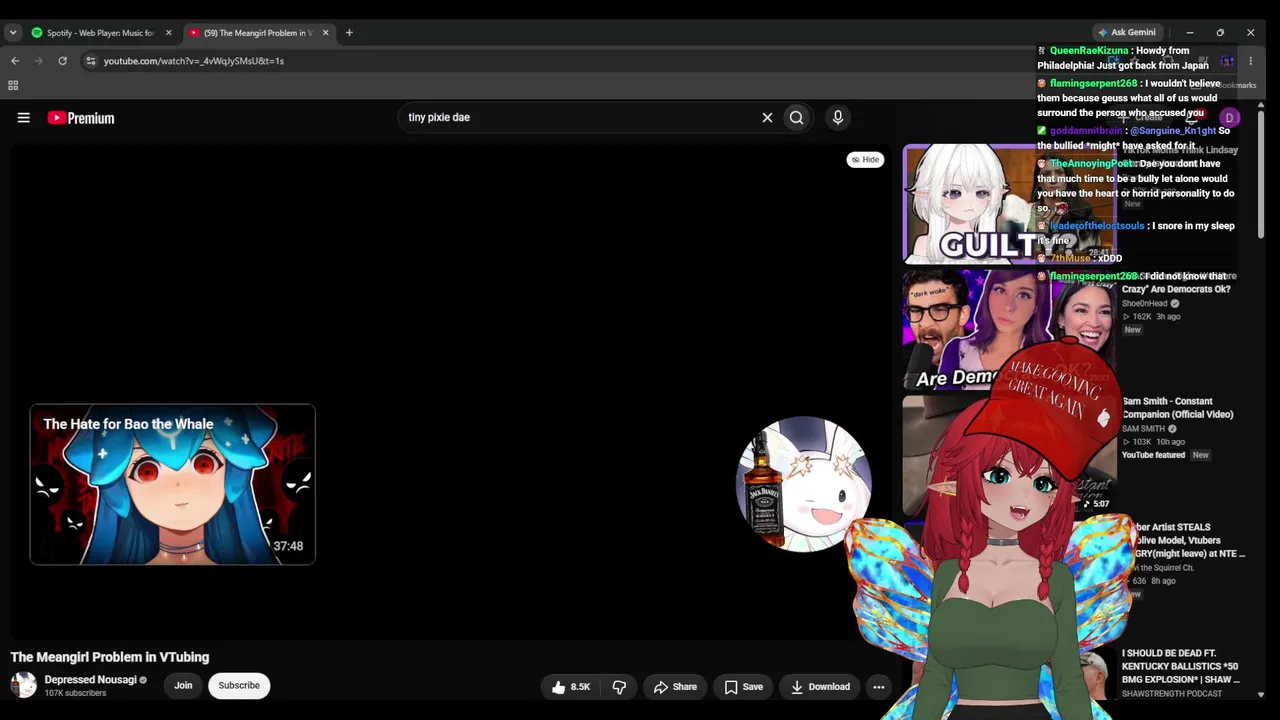Open the bunny channel end-screen circle
The image size is (1280, 720).
804,485
